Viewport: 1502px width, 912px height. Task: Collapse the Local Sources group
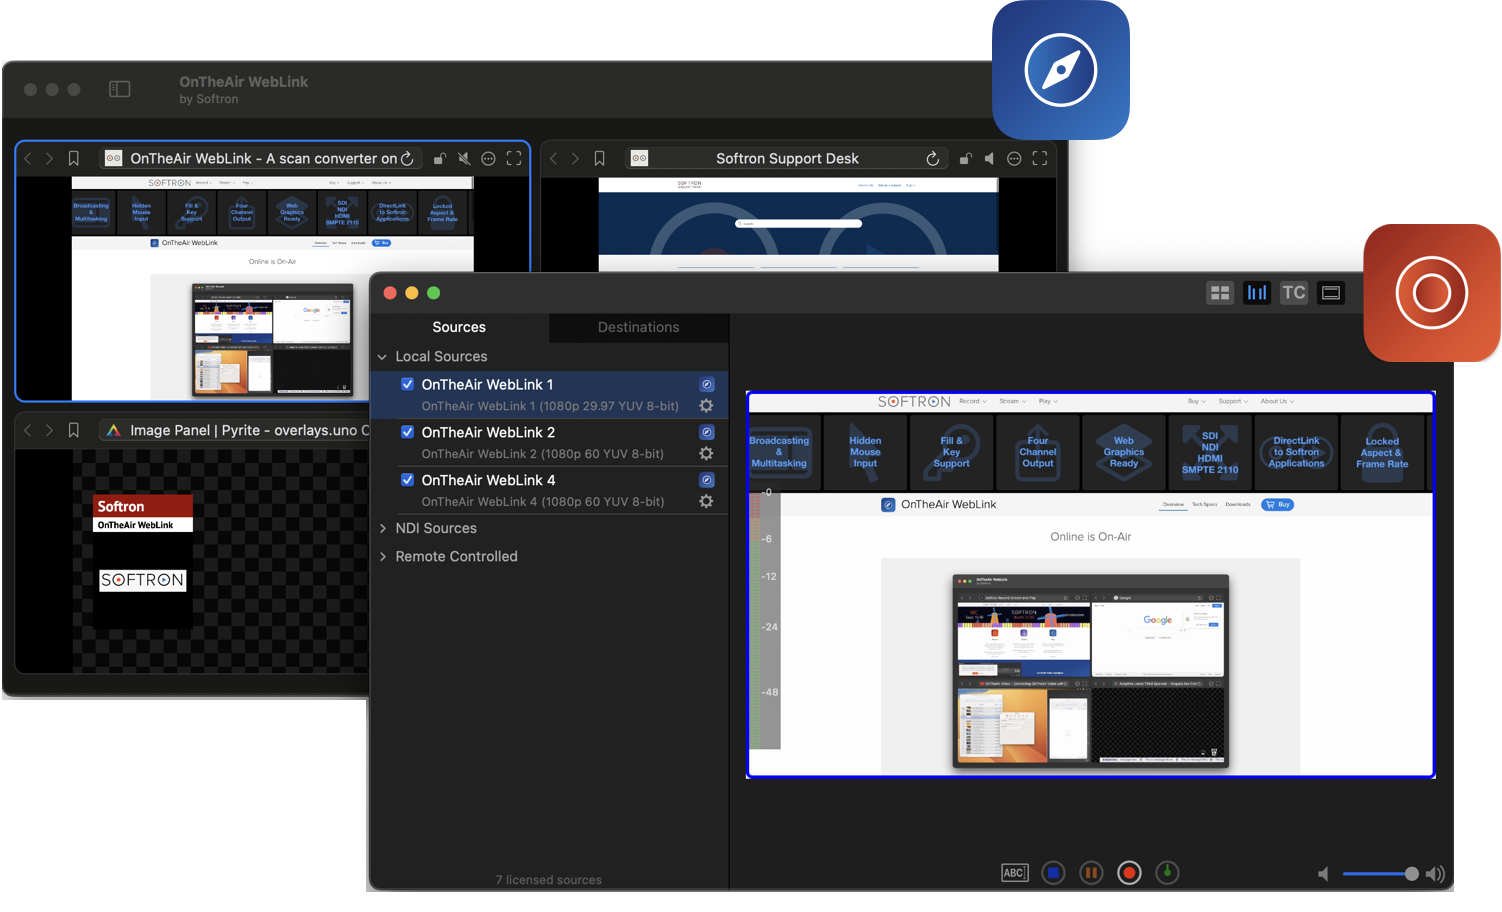pos(382,357)
